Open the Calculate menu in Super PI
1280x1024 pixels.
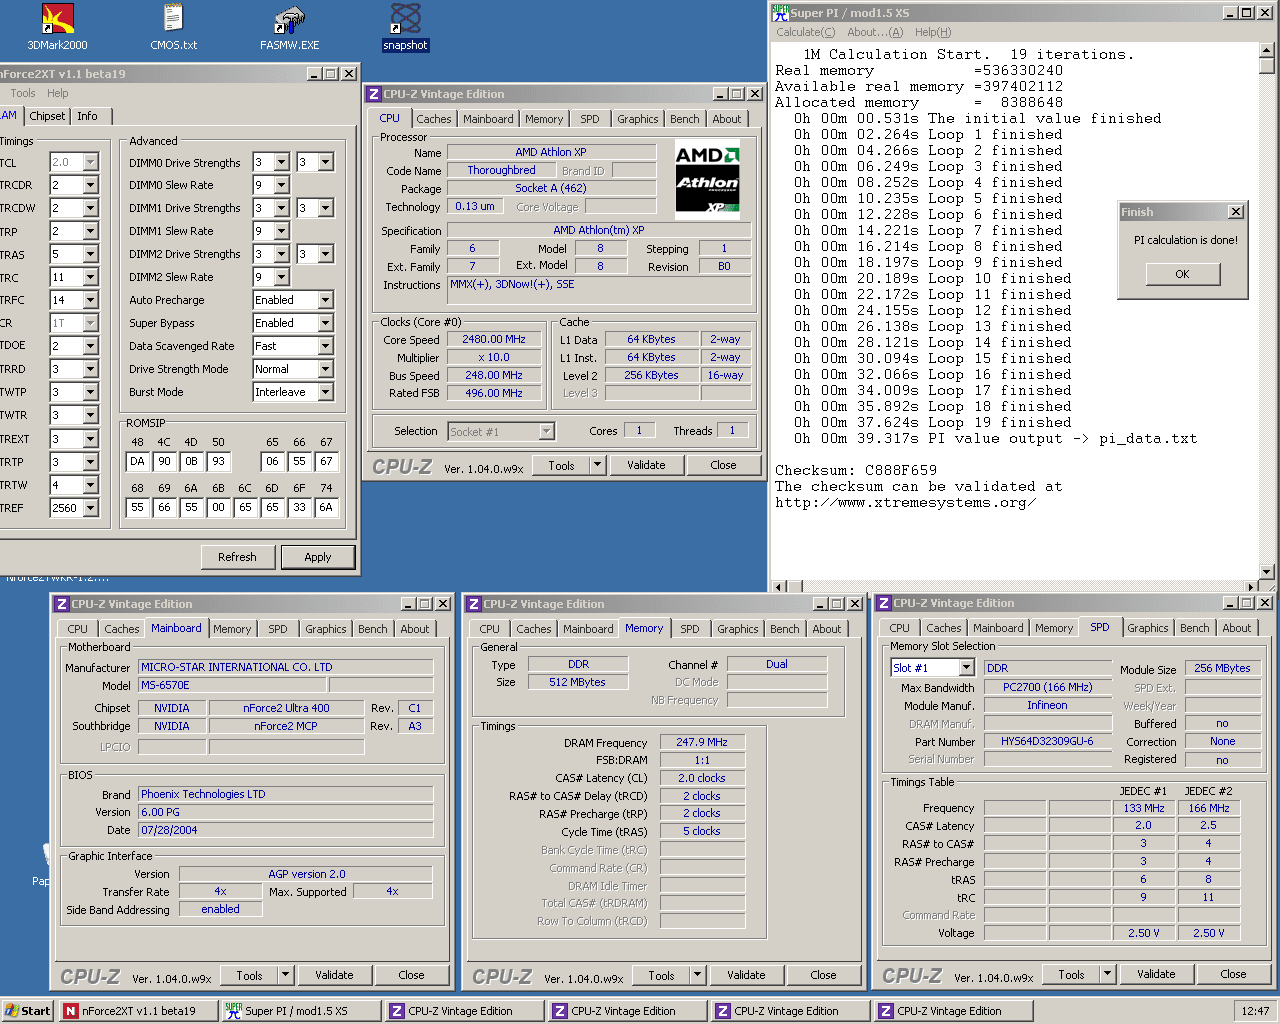(x=806, y=32)
